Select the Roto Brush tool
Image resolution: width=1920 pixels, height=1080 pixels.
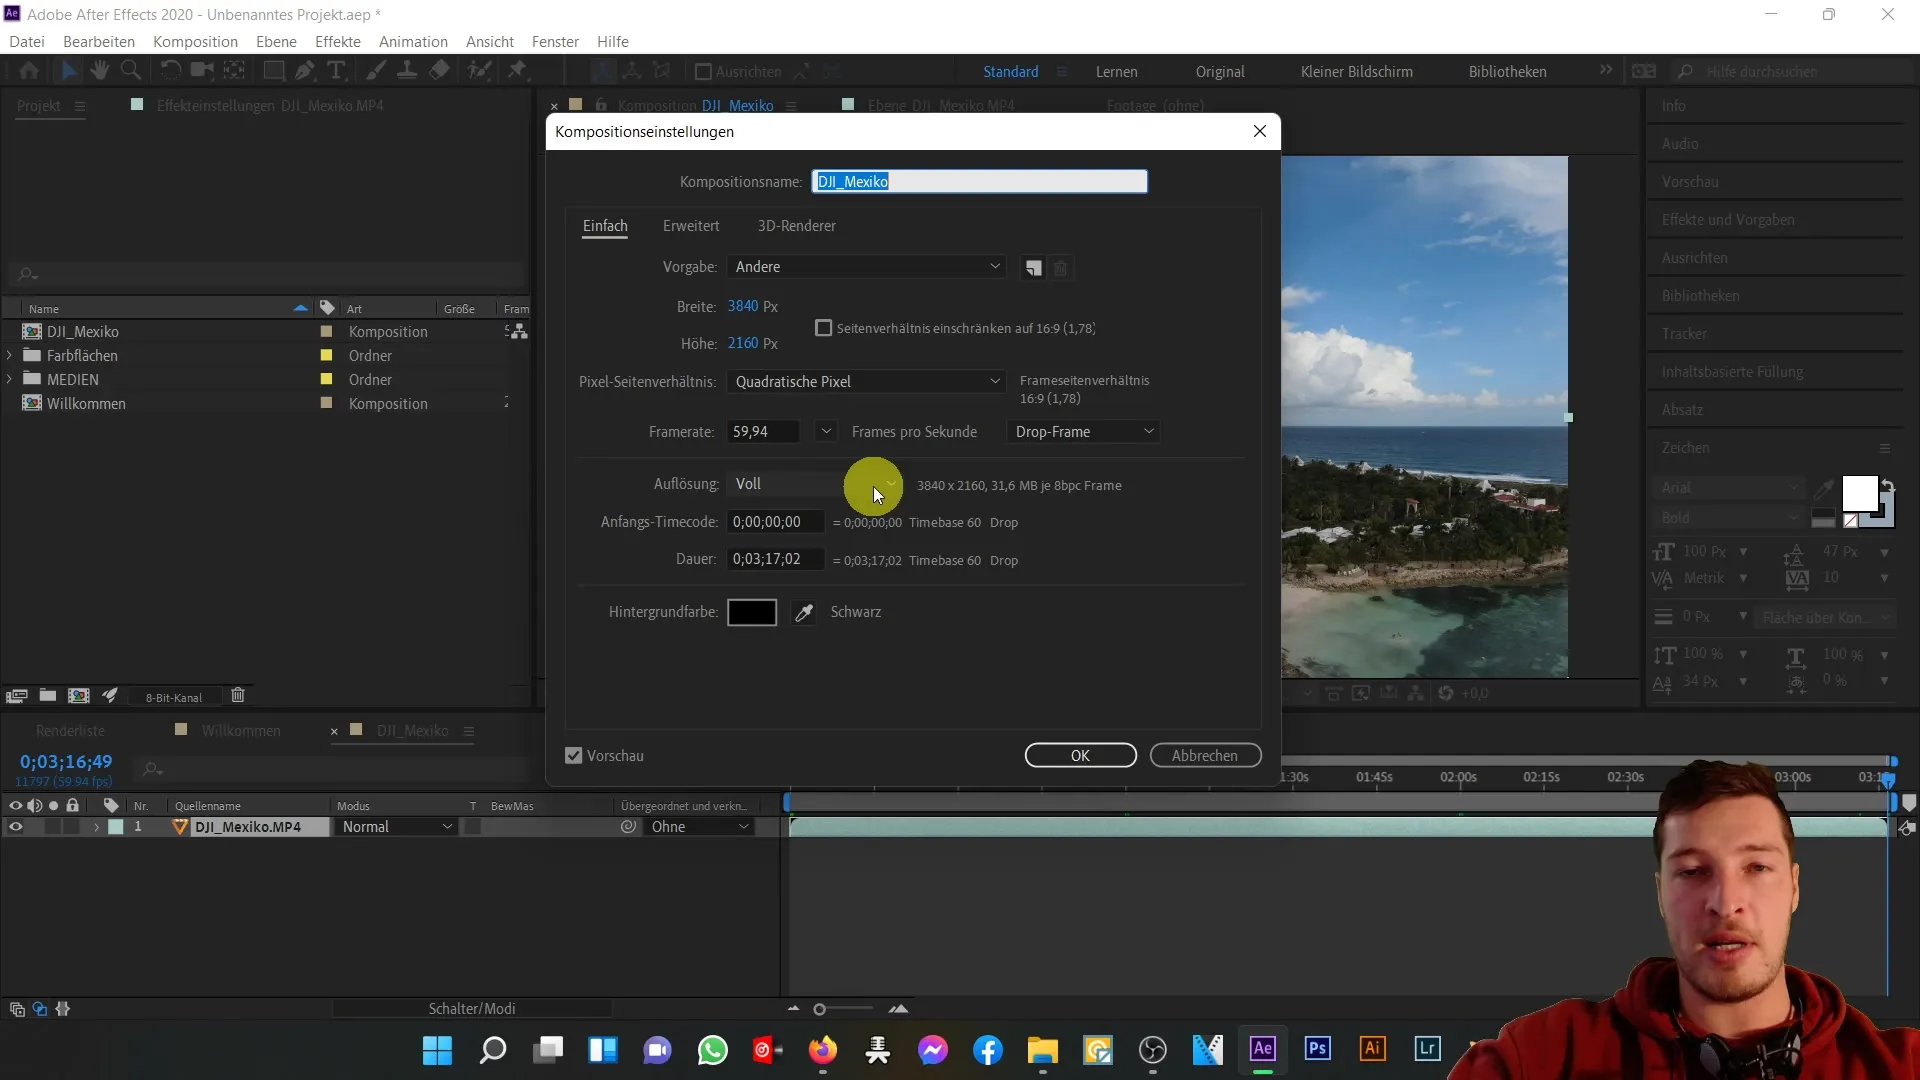[x=480, y=71]
